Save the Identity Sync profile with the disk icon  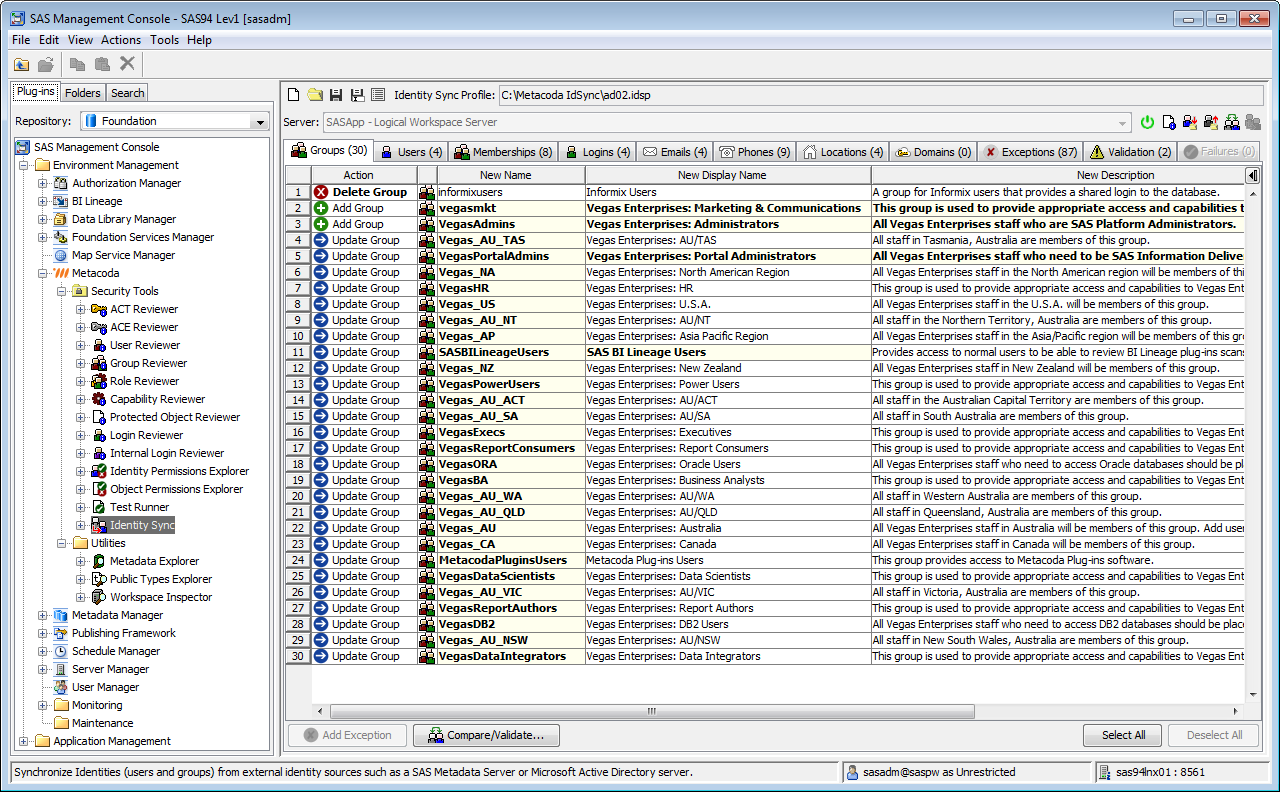click(x=336, y=95)
